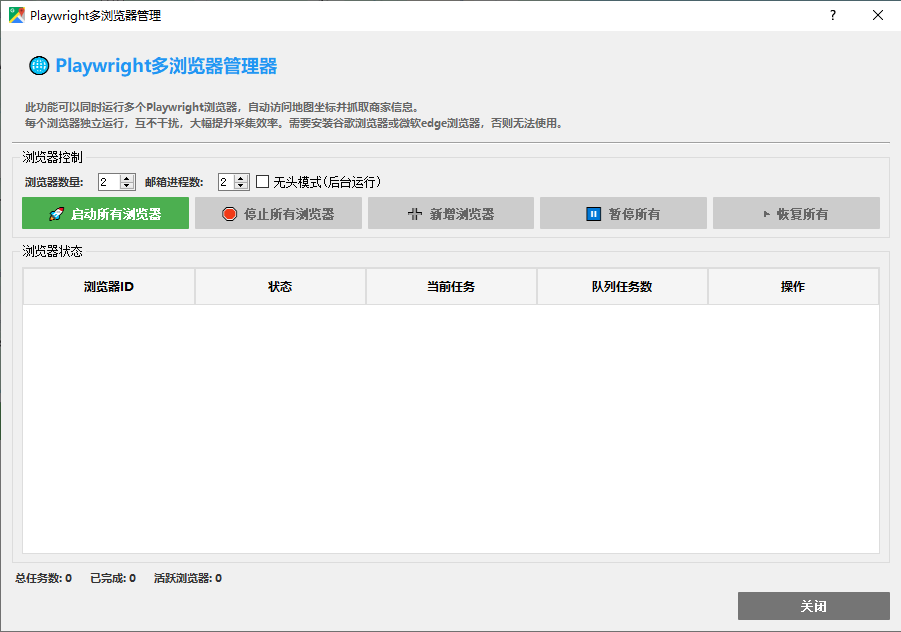
Task: Close the window with the X button
Action: pos(877,16)
